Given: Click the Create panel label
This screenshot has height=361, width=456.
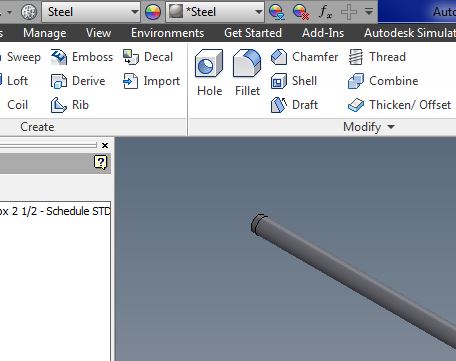Looking at the screenshot, I should coord(37,127).
